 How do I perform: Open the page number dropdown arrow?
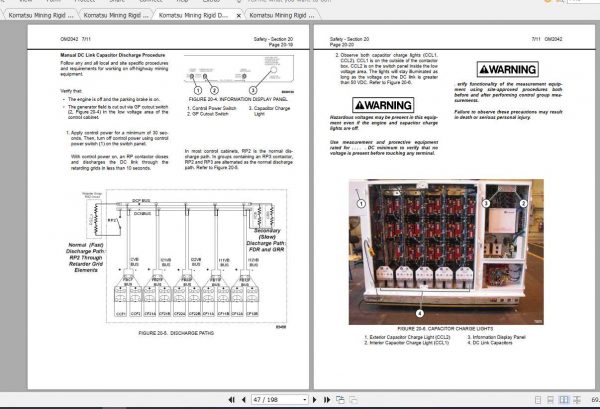305,400
